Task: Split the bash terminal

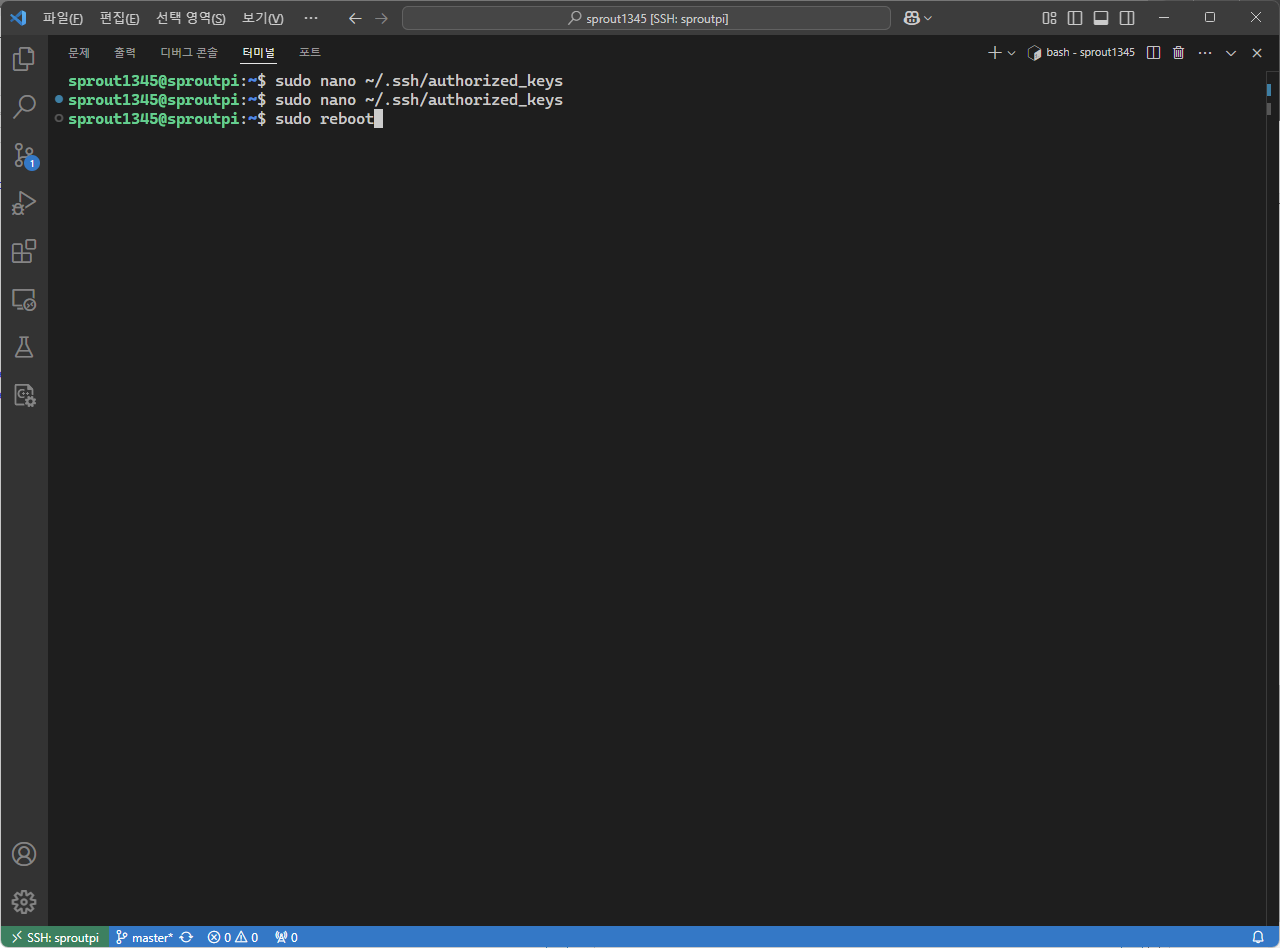Action: tap(1153, 53)
